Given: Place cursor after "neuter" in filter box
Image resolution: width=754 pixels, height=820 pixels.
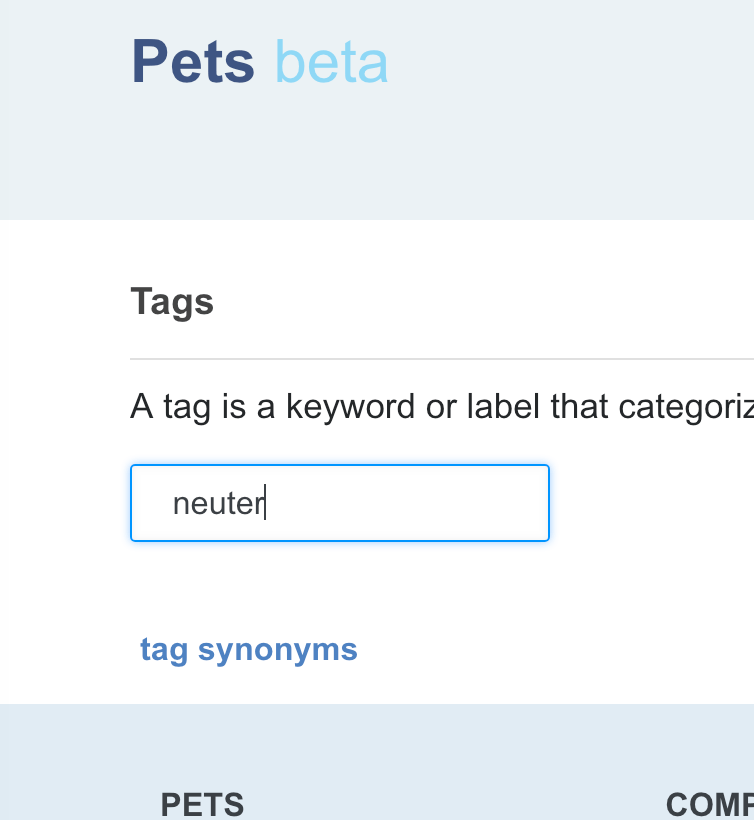Looking at the screenshot, I should [265, 504].
